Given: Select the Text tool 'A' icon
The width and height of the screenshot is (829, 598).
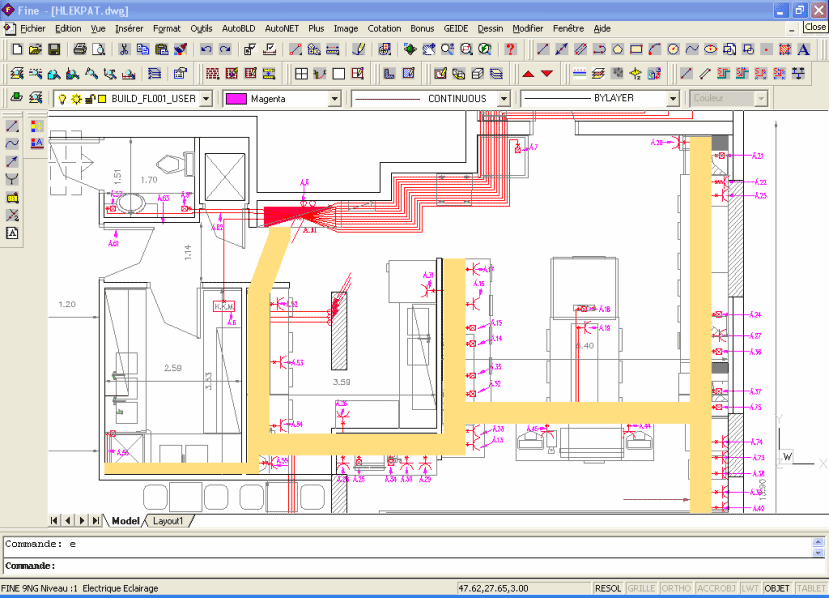Looking at the screenshot, I should [x=803, y=49].
